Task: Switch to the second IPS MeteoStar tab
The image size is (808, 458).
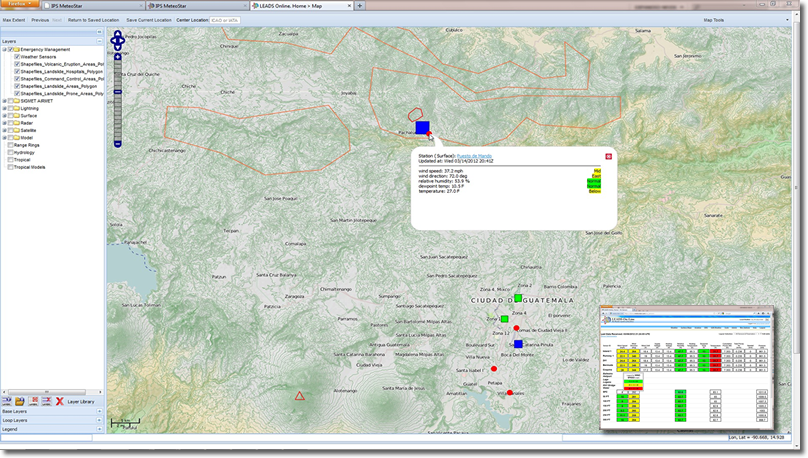Action: pyautogui.click(x=196, y=6)
